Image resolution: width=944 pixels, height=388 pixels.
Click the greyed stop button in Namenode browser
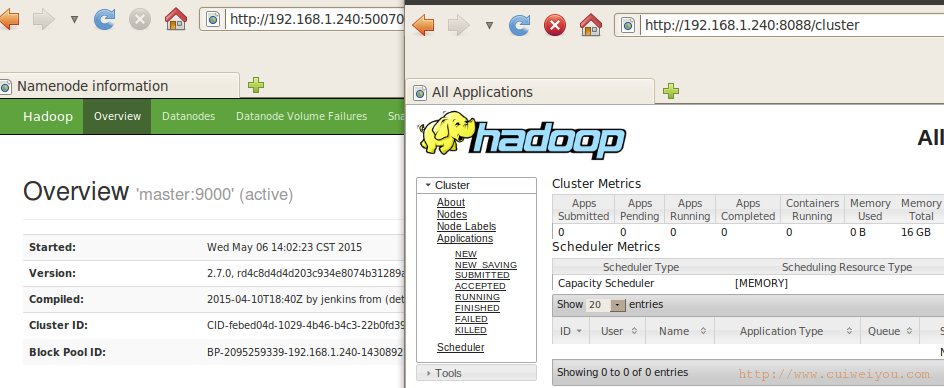click(140, 19)
